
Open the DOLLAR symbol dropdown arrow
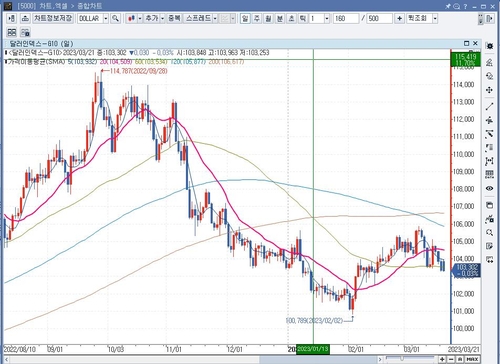106,18
